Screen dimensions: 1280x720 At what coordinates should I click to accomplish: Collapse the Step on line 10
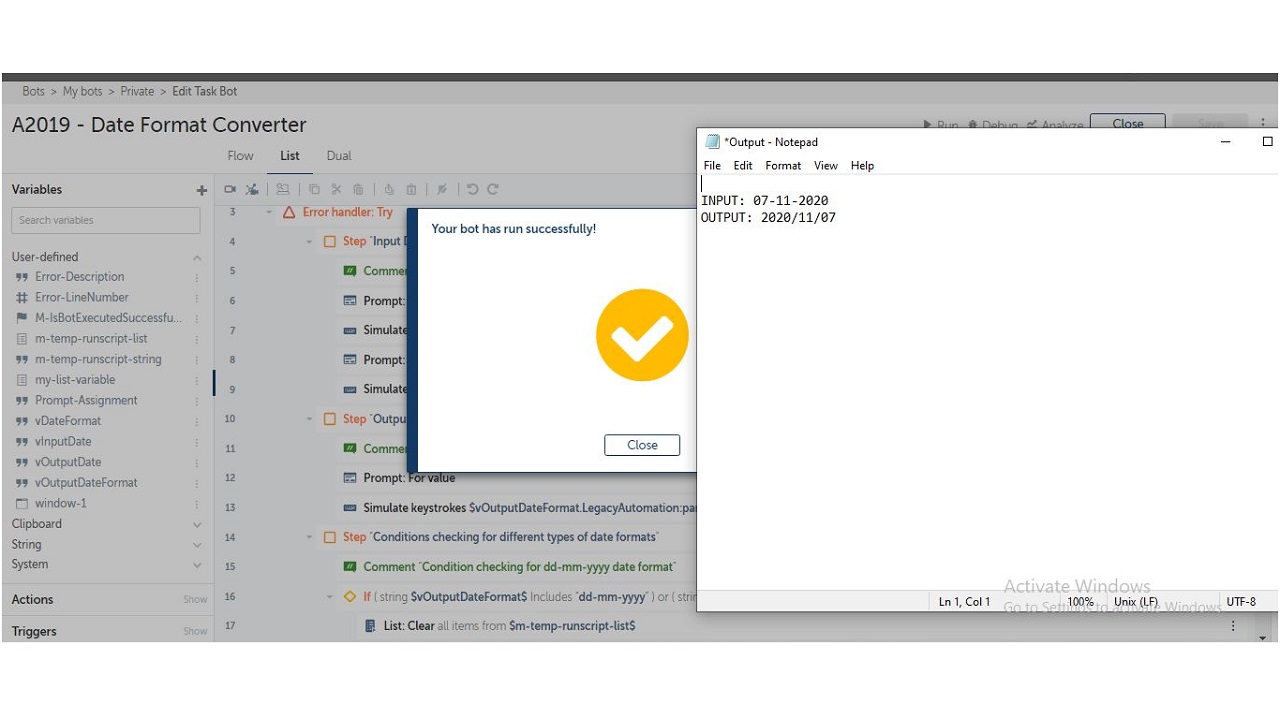tap(309, 419)
